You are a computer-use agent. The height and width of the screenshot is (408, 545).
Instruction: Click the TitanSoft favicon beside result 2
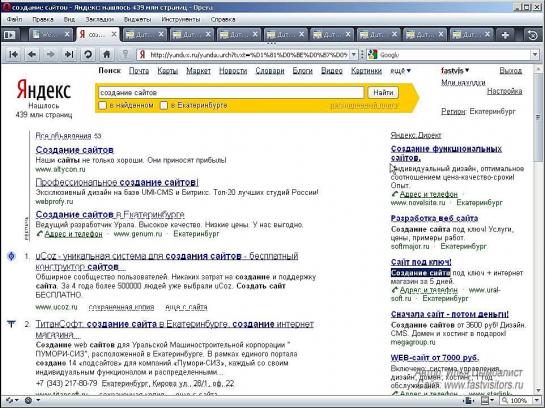11,324
